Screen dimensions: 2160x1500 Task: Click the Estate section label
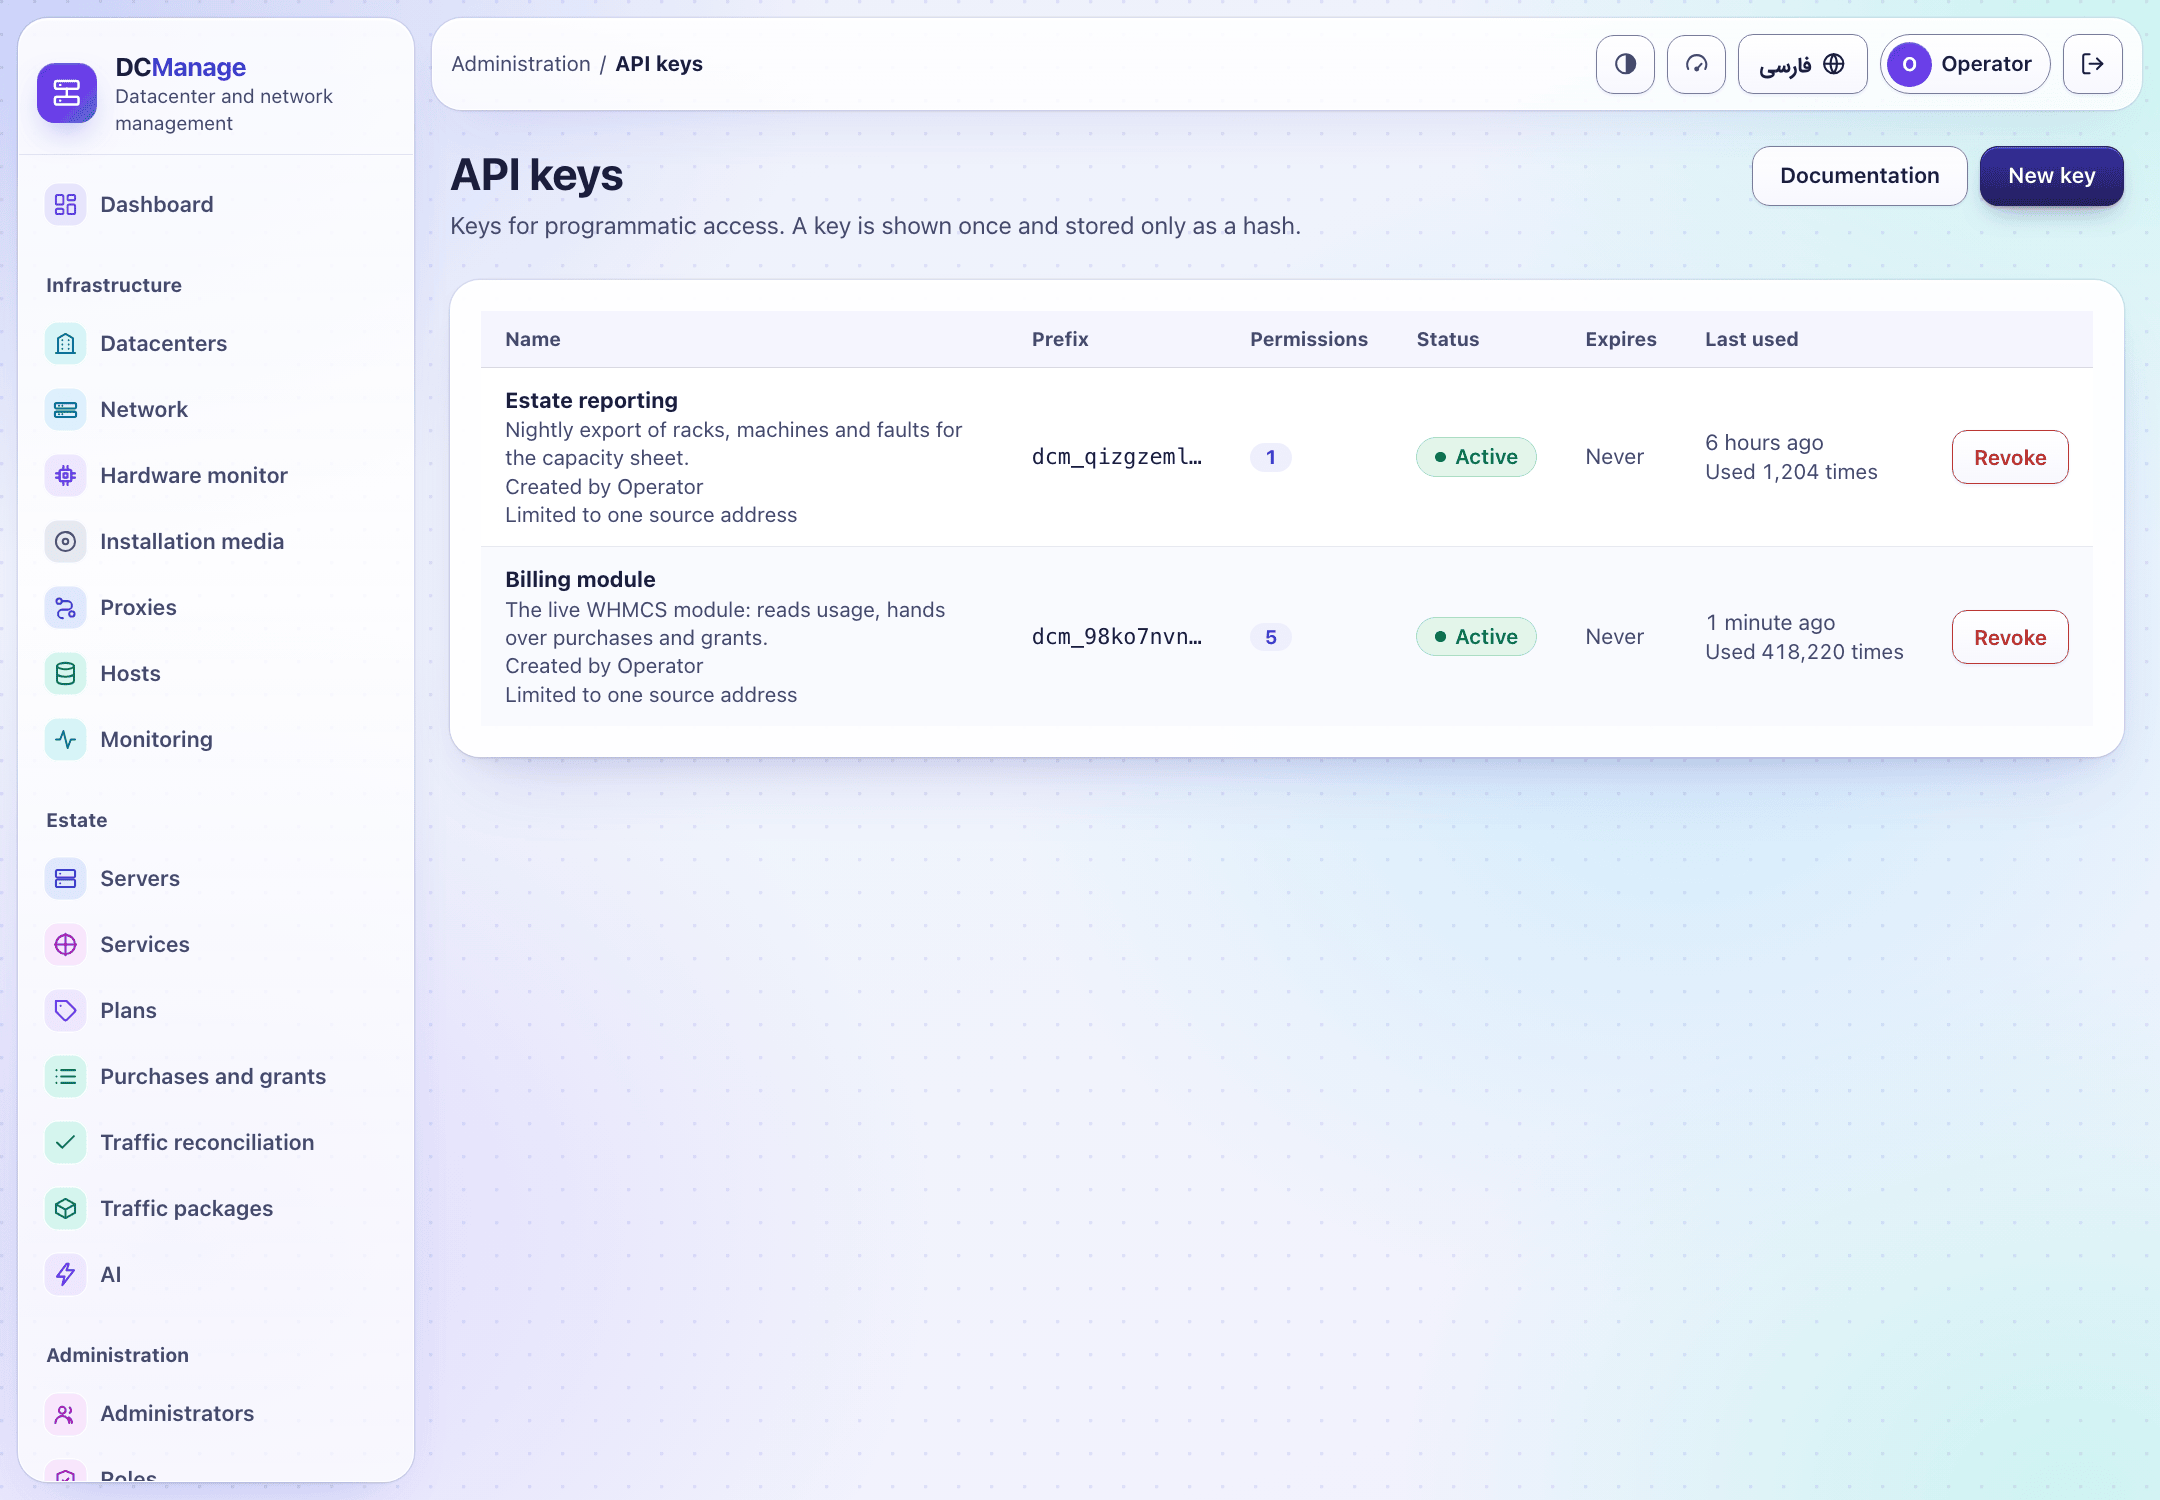(x=77, y=821)
